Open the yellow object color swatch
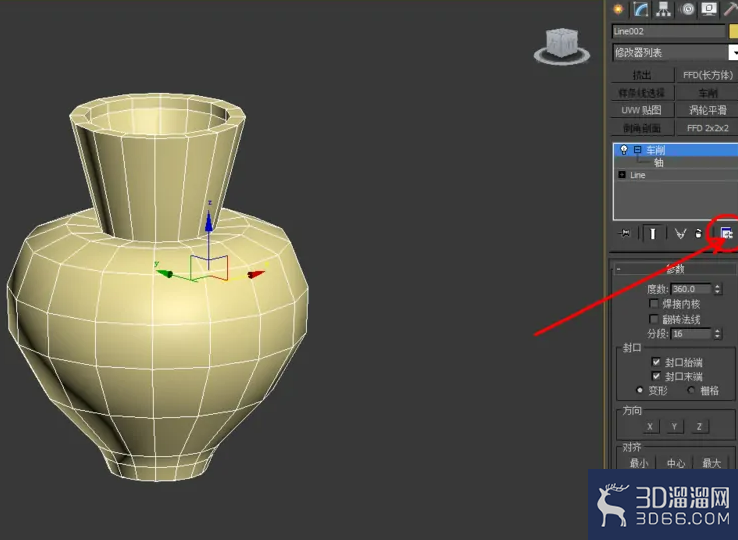Screen dimensions: 738x540 click(733, 31)
